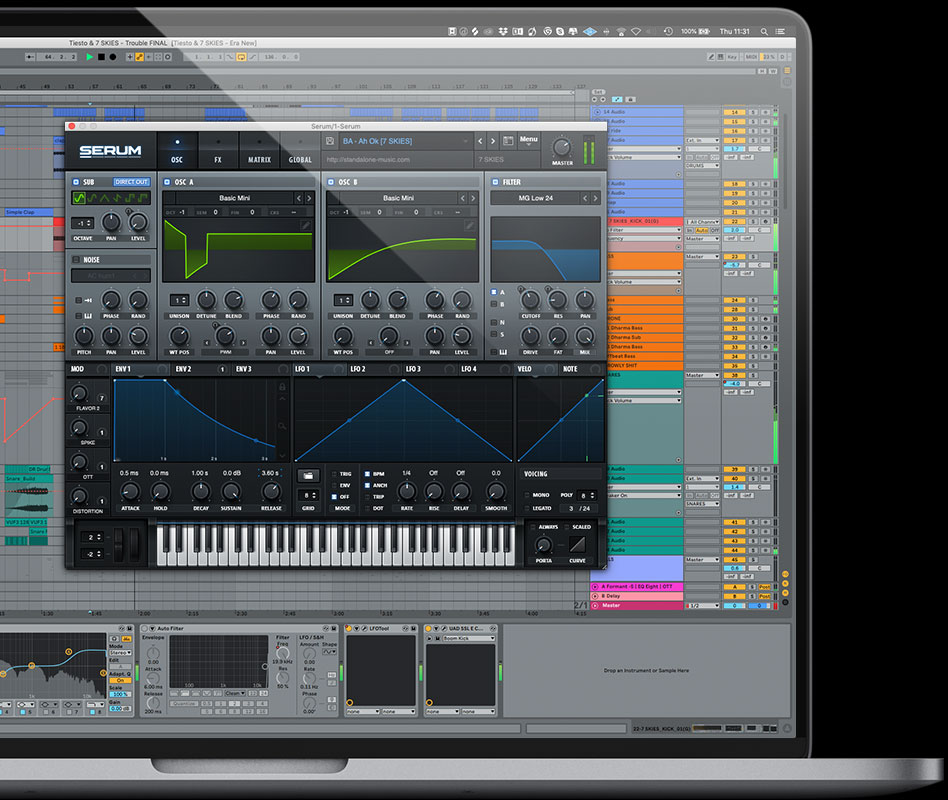The width and height of the screenshot is (948, 800).
Task: Toggle the LFO BPM sync checkbox
Action: pyautogui.click(x=367, y=474)
